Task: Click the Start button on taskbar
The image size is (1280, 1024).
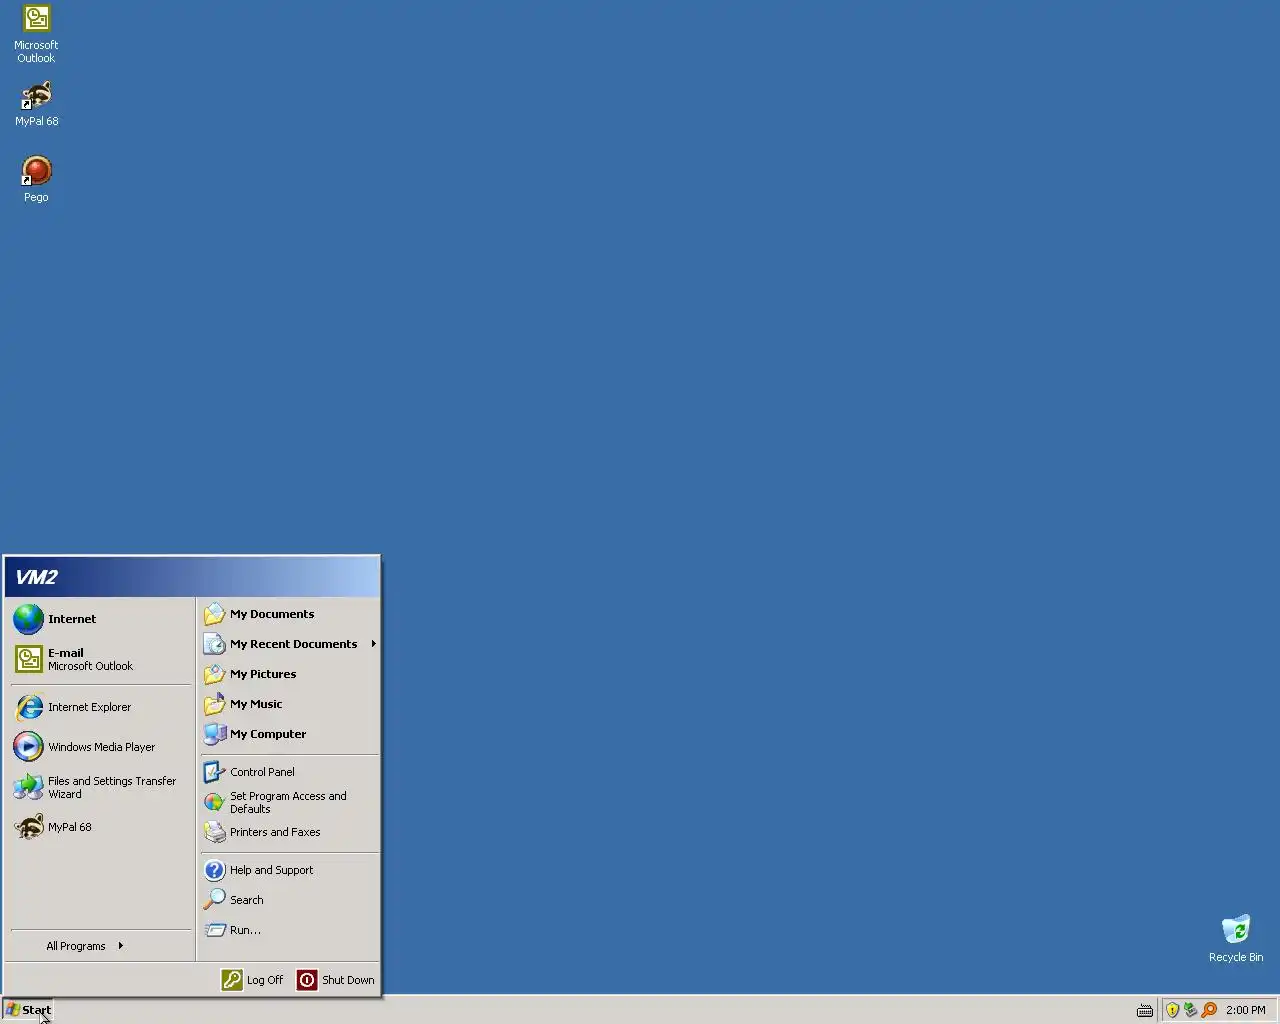Action: click(27, 1010)
